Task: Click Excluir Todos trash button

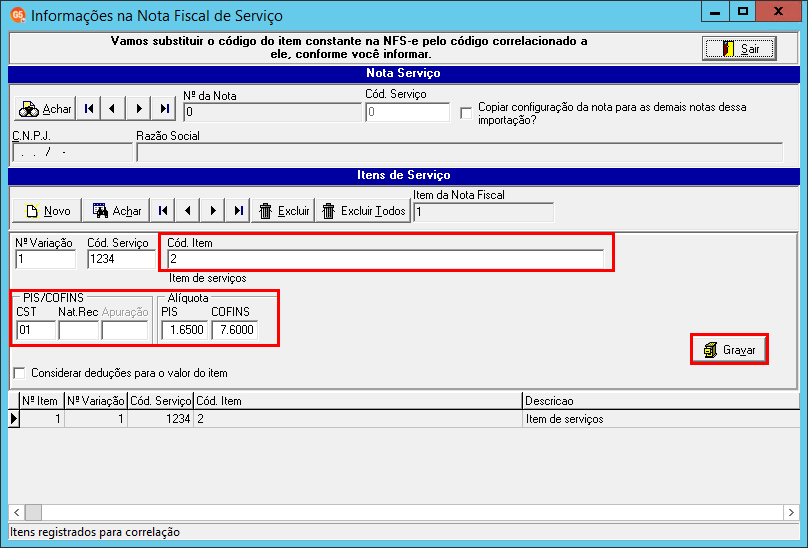Action: (x=363, y=211)
